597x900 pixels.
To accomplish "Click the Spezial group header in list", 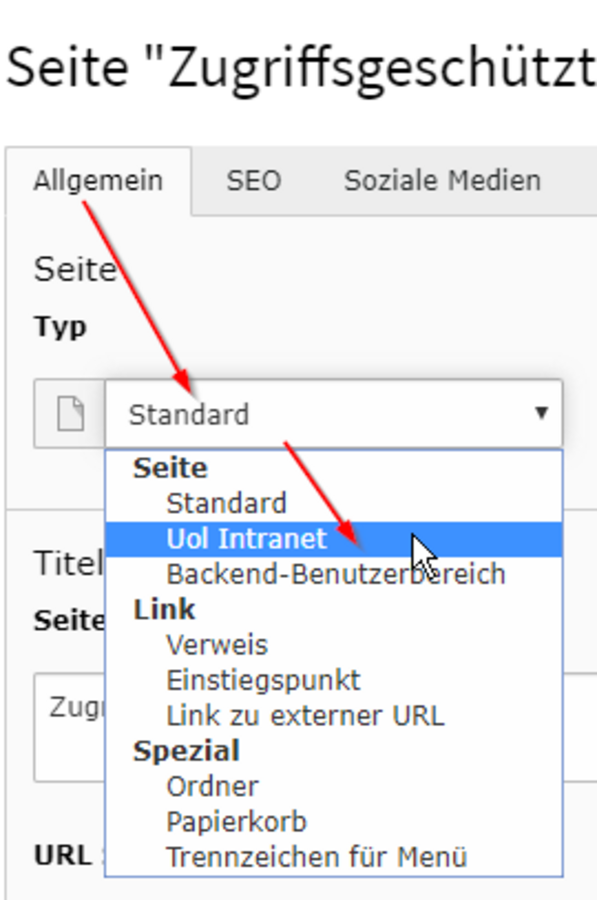I will [187, 751].
